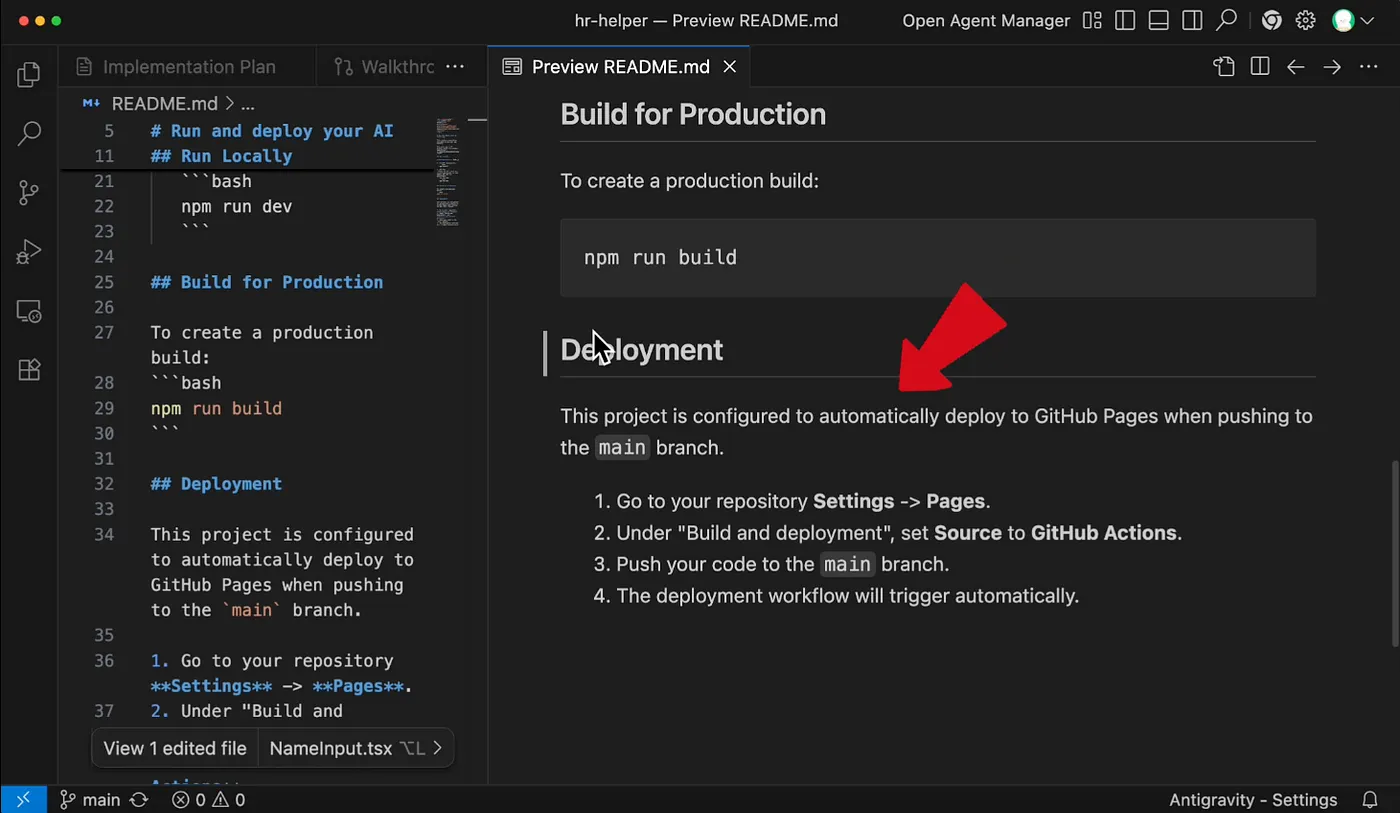This screenshot has width=1400, height=813.
Task: Open the Remote Explorer view
Action: (29, 311)
